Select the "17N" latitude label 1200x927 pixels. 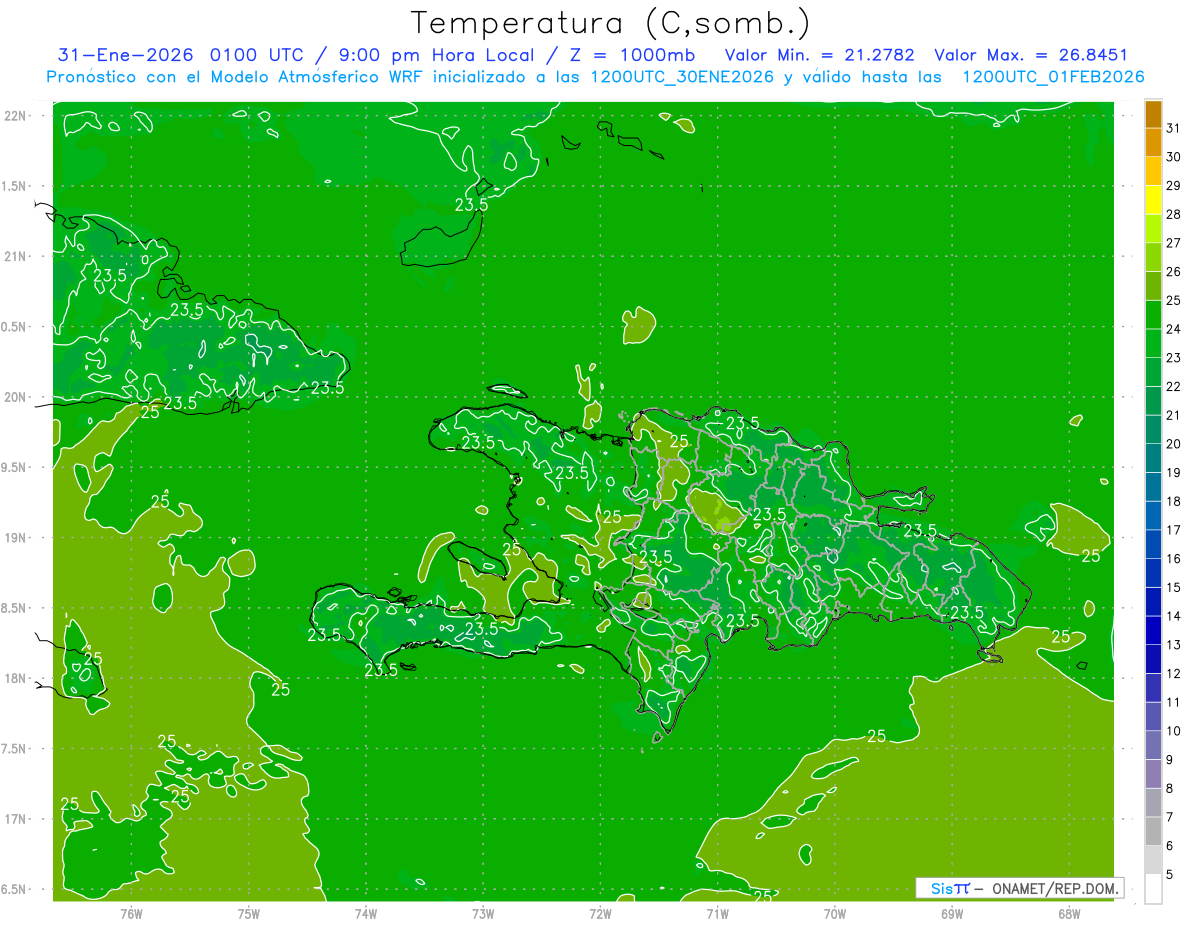tap(15, 820)
